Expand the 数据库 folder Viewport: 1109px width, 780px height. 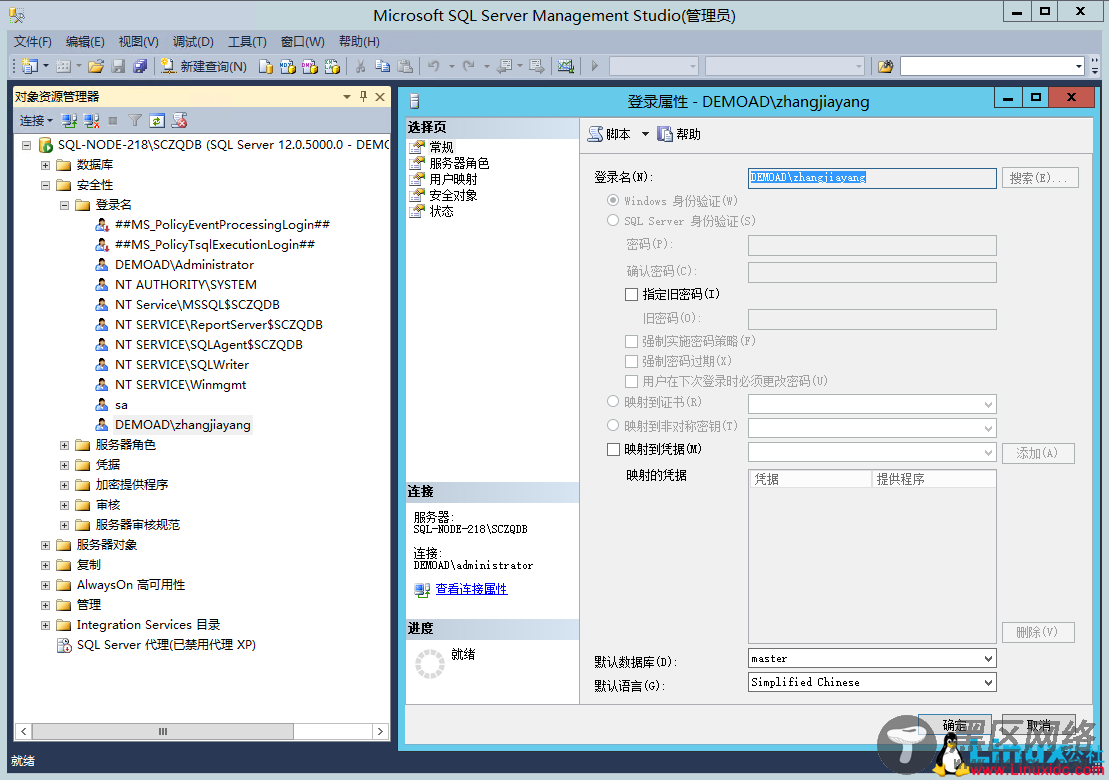pos(45,165)
